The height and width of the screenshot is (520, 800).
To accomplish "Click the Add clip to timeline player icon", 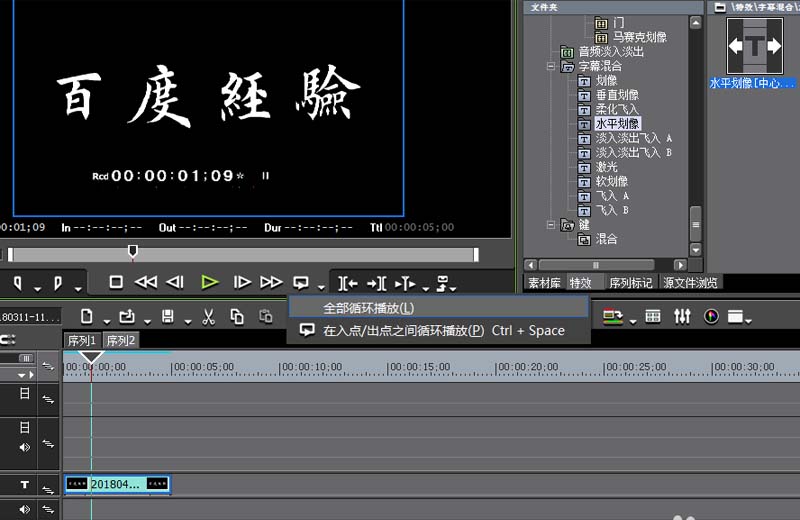I will pyautogui.click(x=405, y=283).
